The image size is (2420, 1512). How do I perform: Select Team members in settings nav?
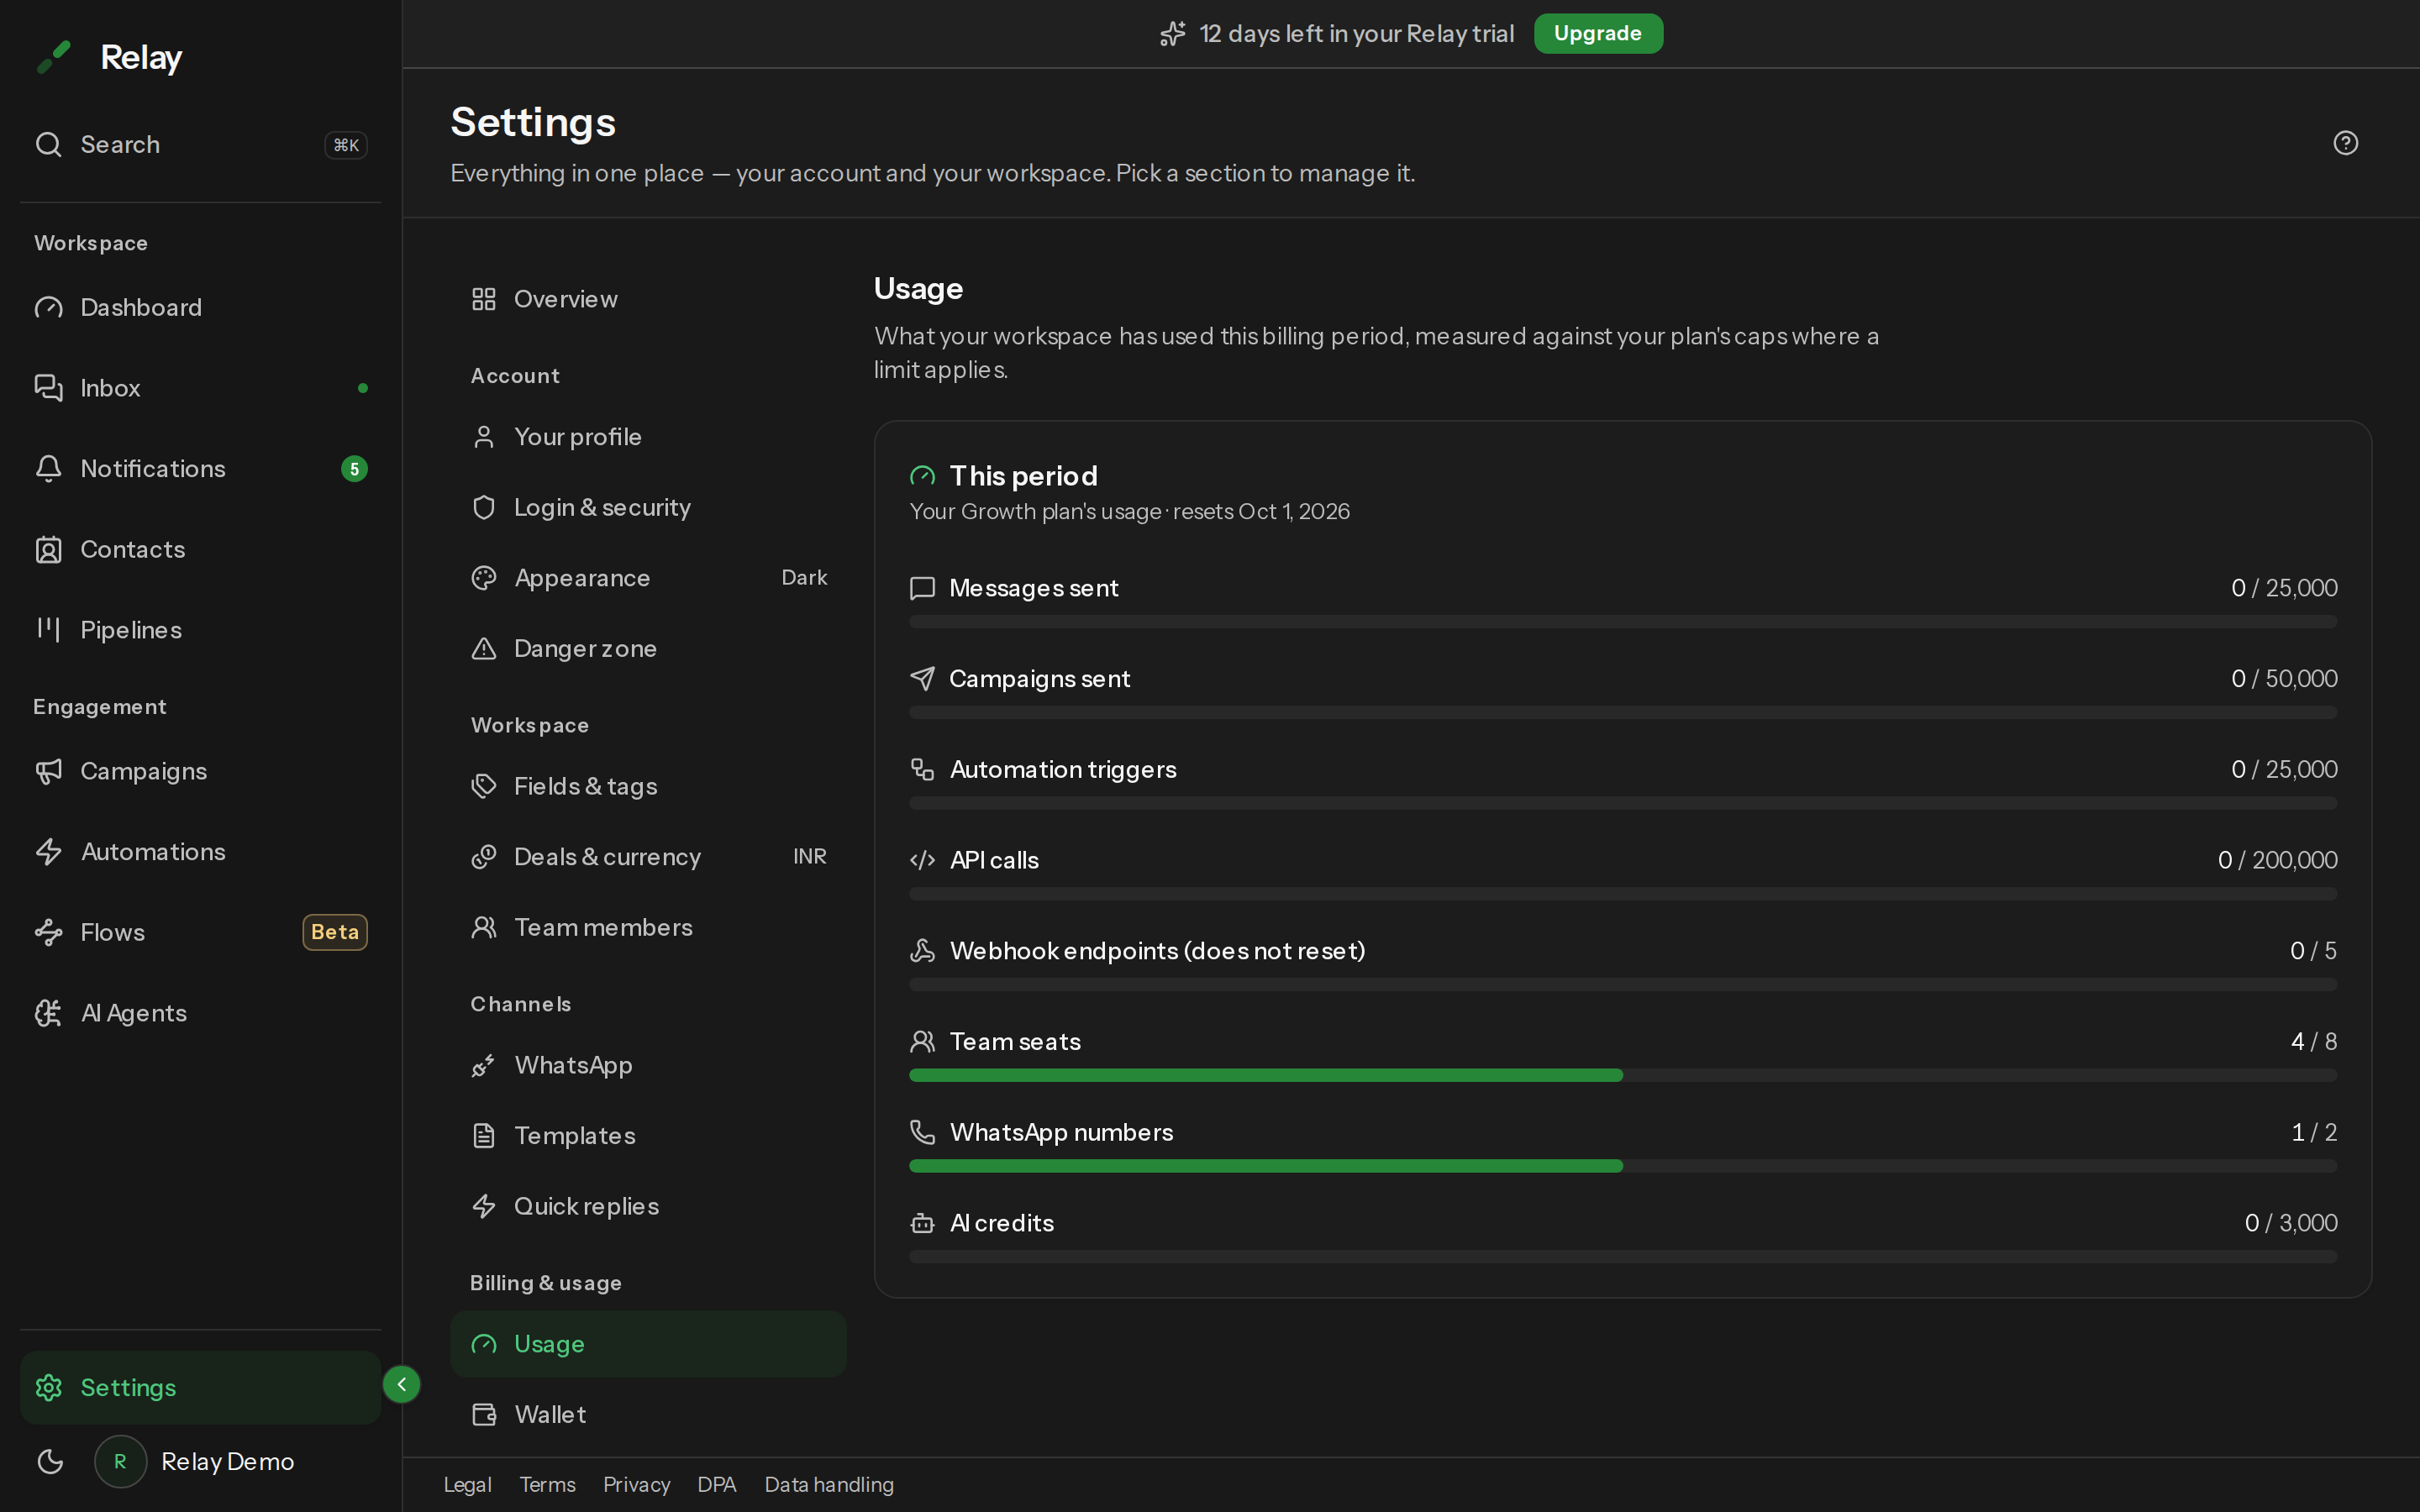[x=648, y=927]
